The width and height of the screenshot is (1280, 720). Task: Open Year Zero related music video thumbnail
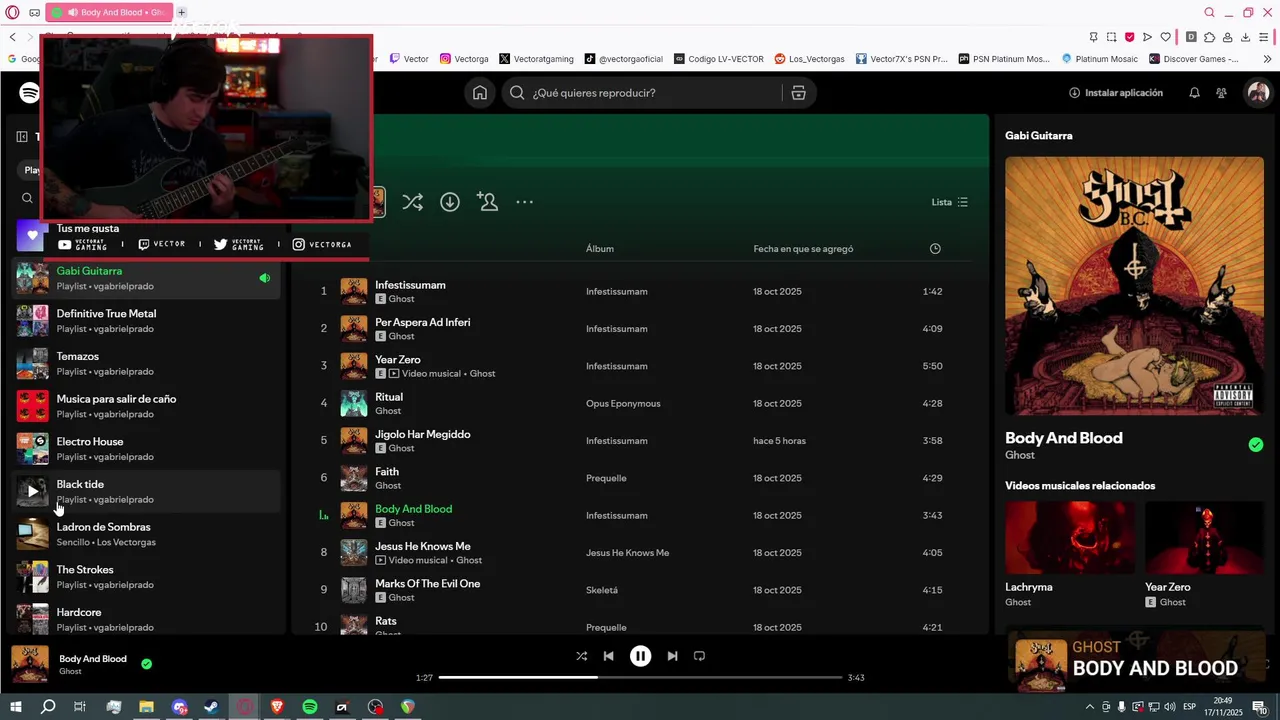1204,538
